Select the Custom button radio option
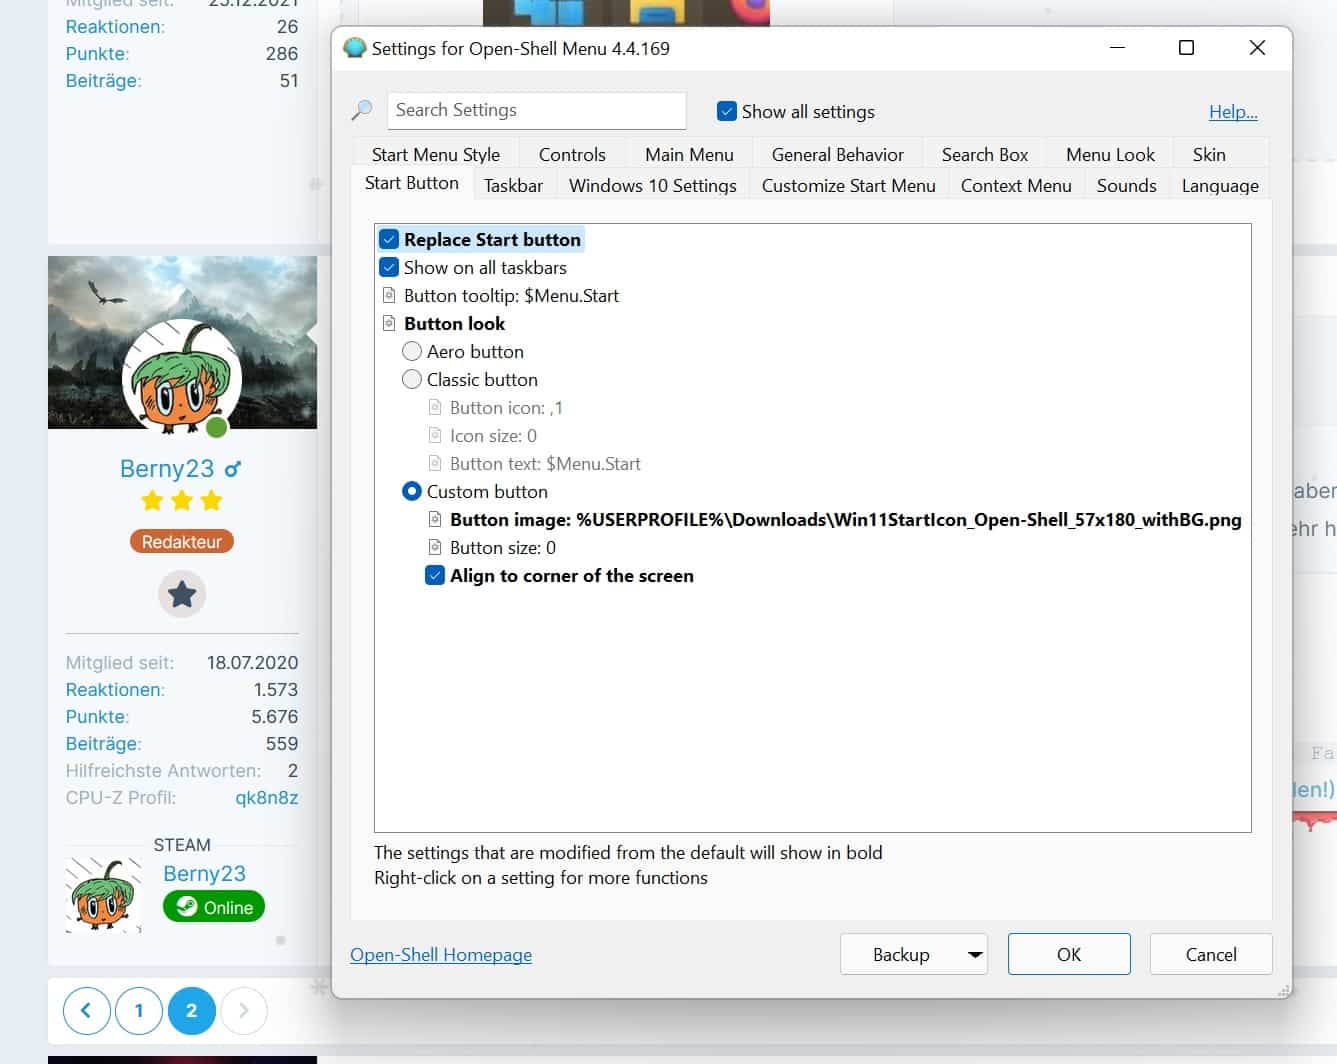 pos(412,491)
